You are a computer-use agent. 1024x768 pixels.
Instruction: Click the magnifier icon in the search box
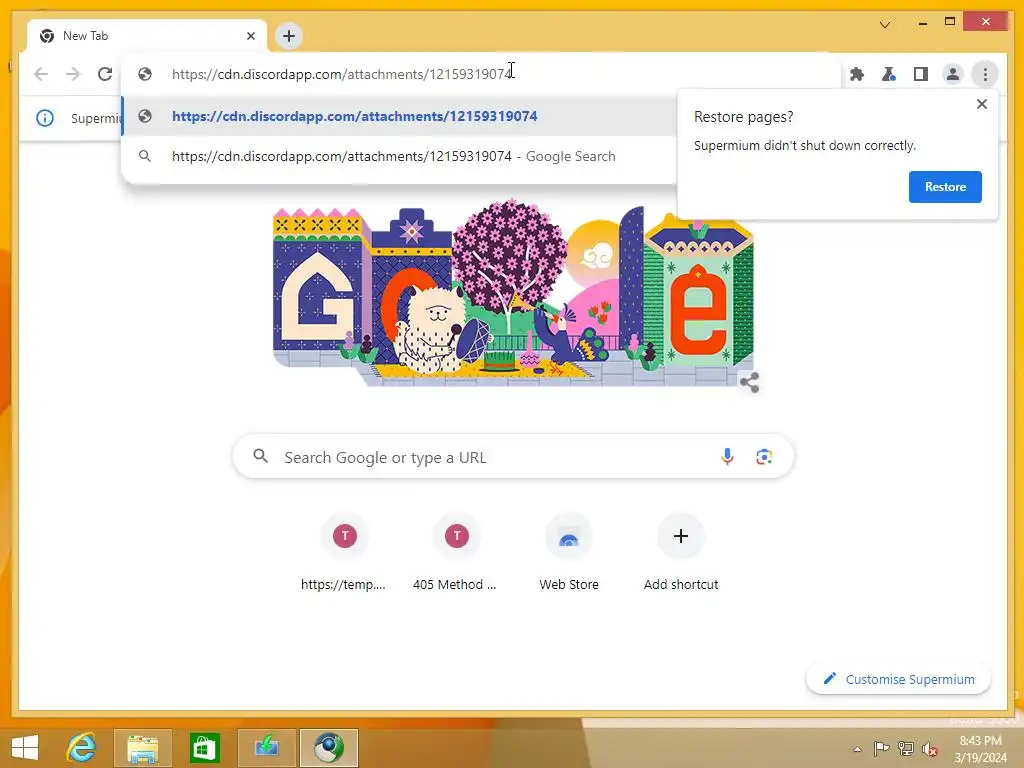[261, 456]
